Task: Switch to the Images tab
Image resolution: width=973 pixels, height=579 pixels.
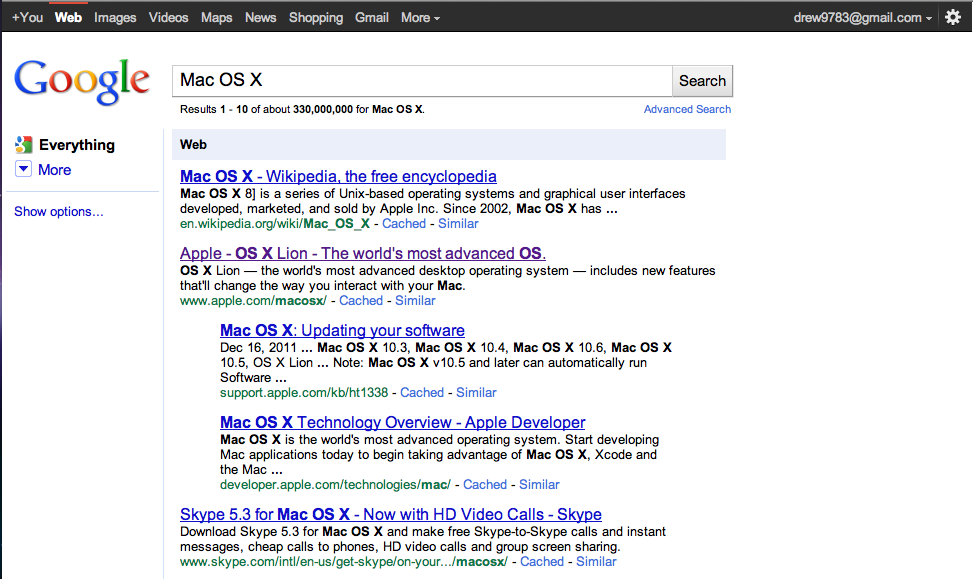Action: point(115,17)
